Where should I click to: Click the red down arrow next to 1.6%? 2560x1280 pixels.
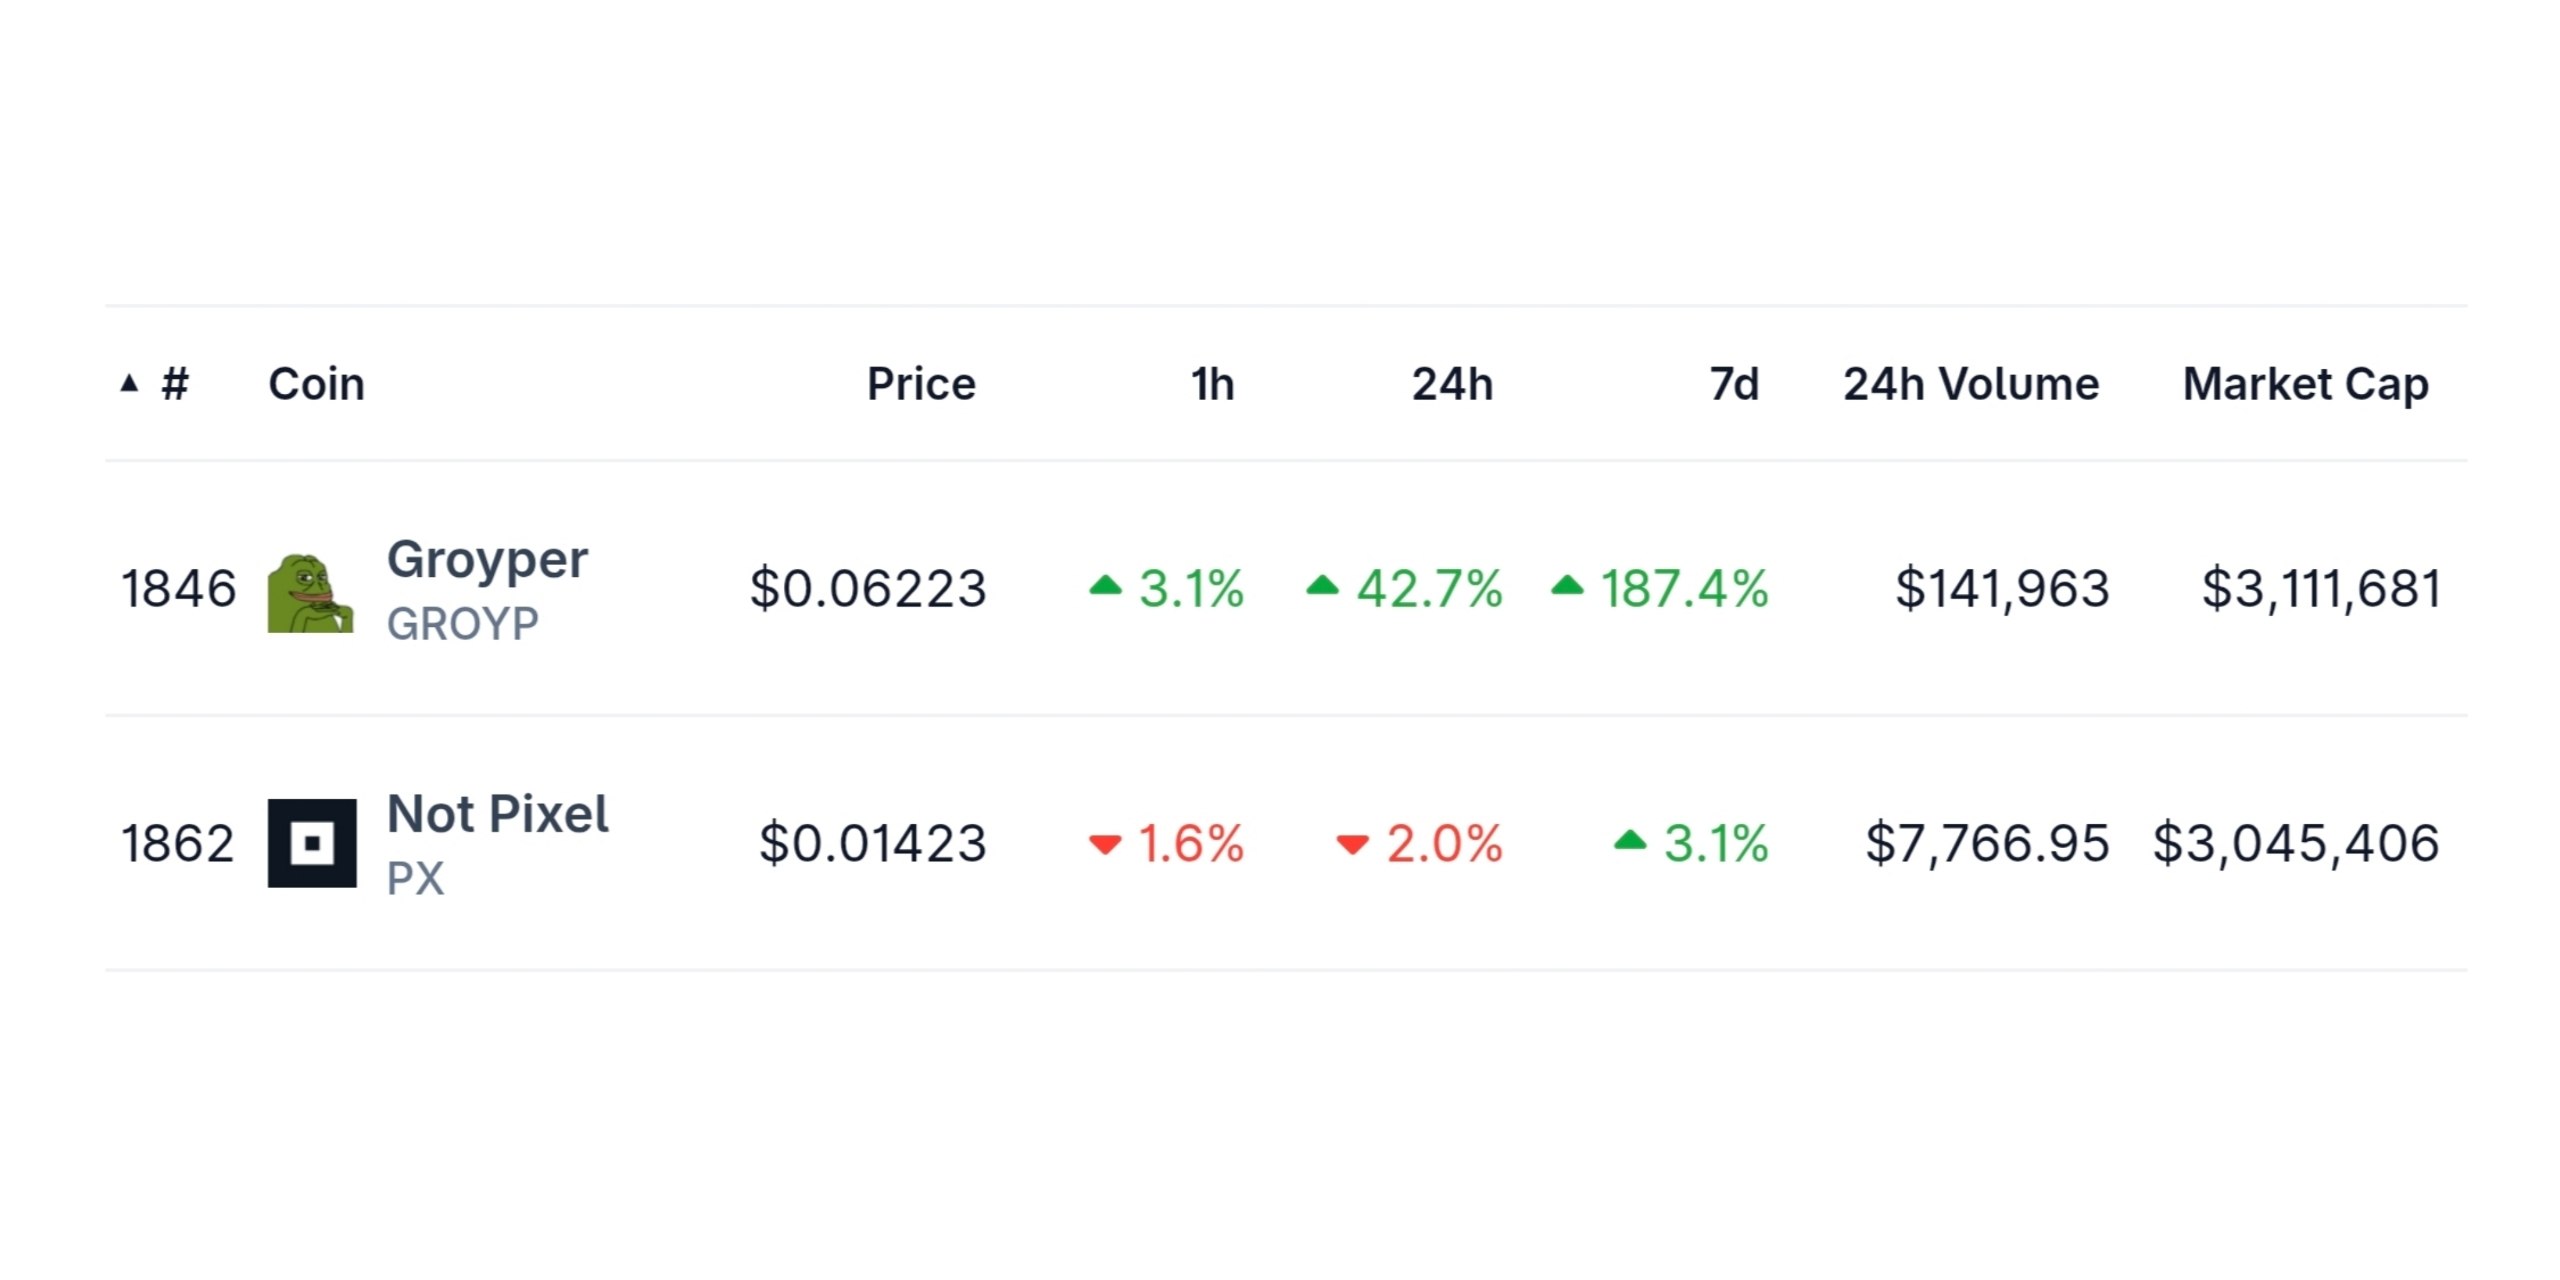click(x=1105, y=844)
